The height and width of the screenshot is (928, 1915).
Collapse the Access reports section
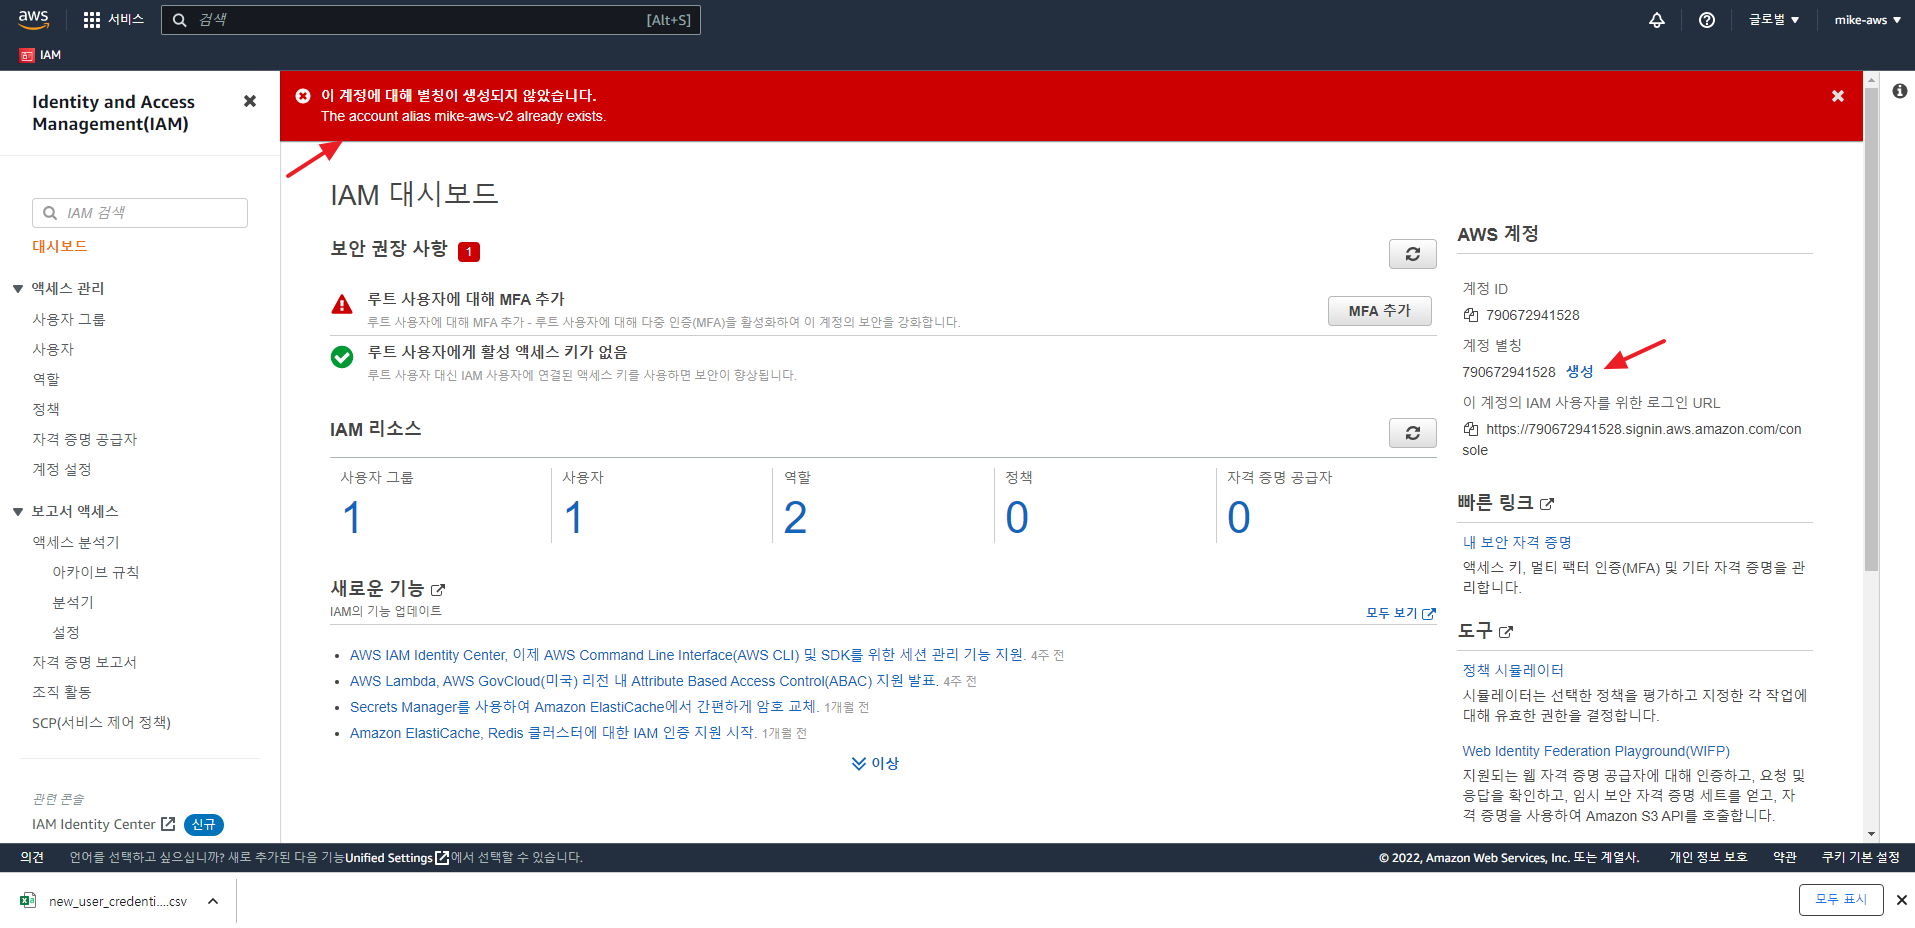pos(18,512)
